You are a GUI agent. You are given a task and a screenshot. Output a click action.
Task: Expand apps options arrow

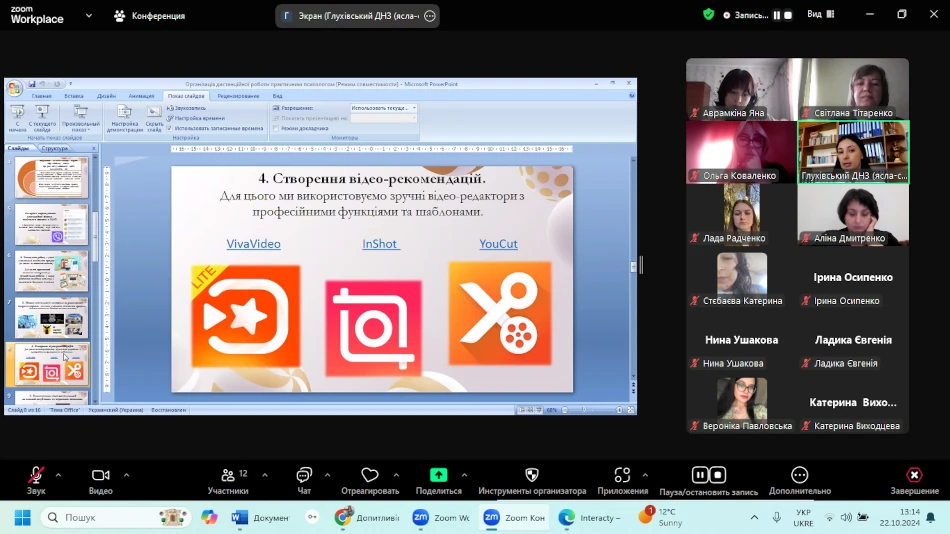[x=645, y=475]
